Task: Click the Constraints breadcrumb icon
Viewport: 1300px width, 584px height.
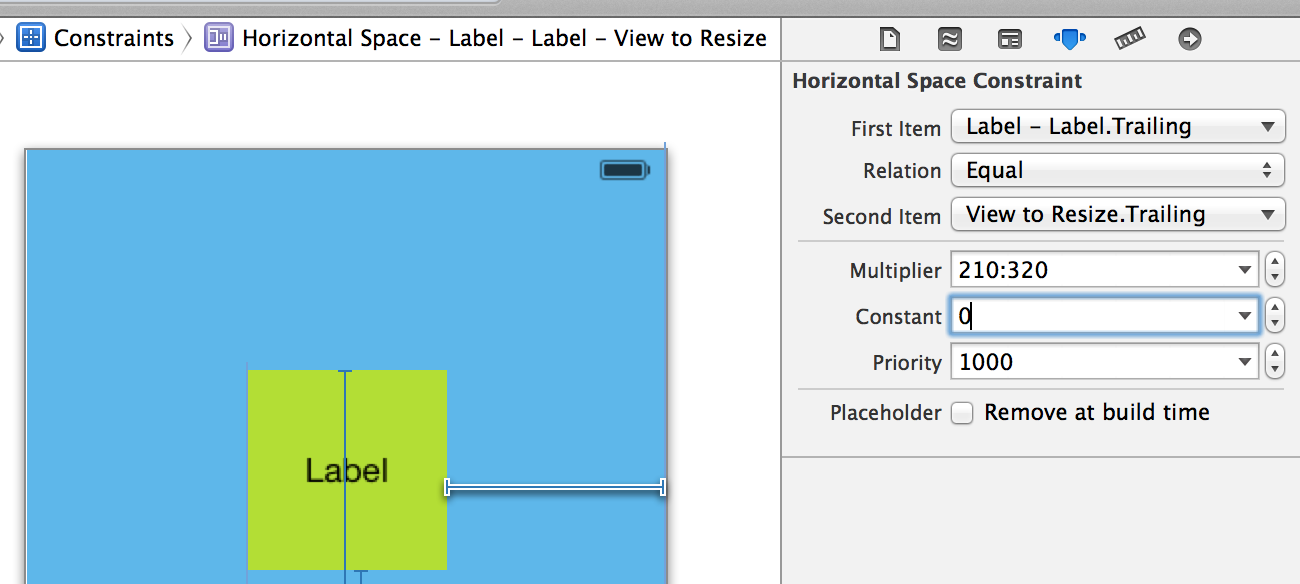Action: [31, 38]
